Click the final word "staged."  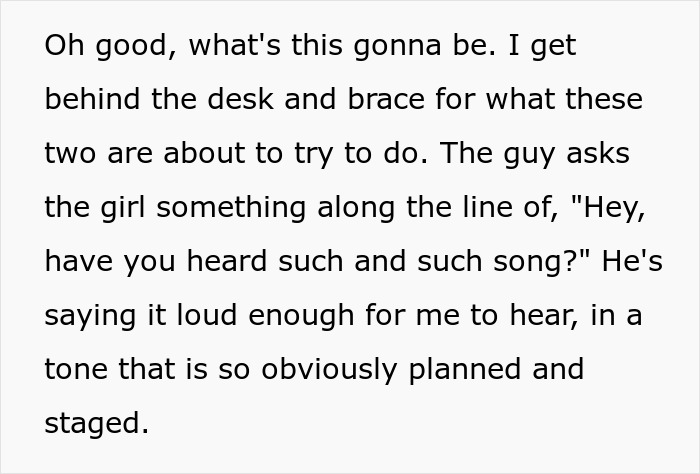coord(96,424)
